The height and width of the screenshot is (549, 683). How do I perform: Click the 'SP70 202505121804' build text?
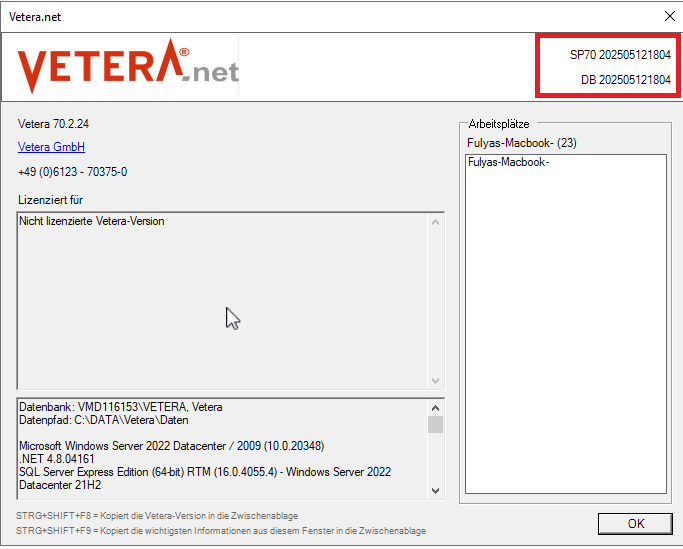coord(620,54)
